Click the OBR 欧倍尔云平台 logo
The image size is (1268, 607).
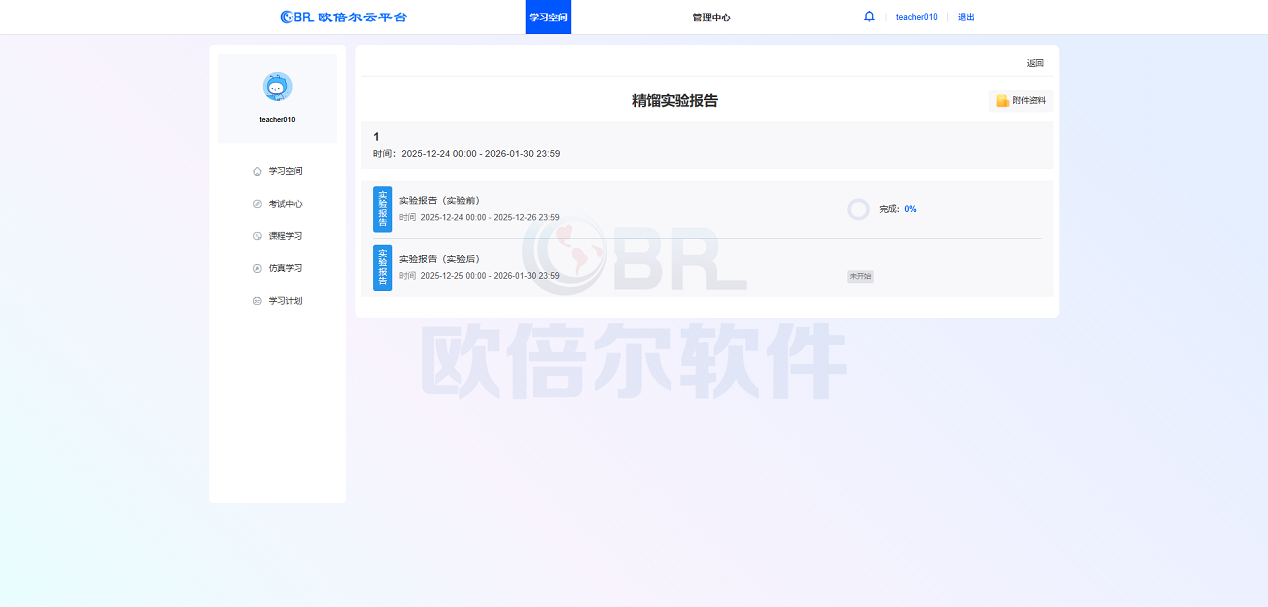(344, 17)
